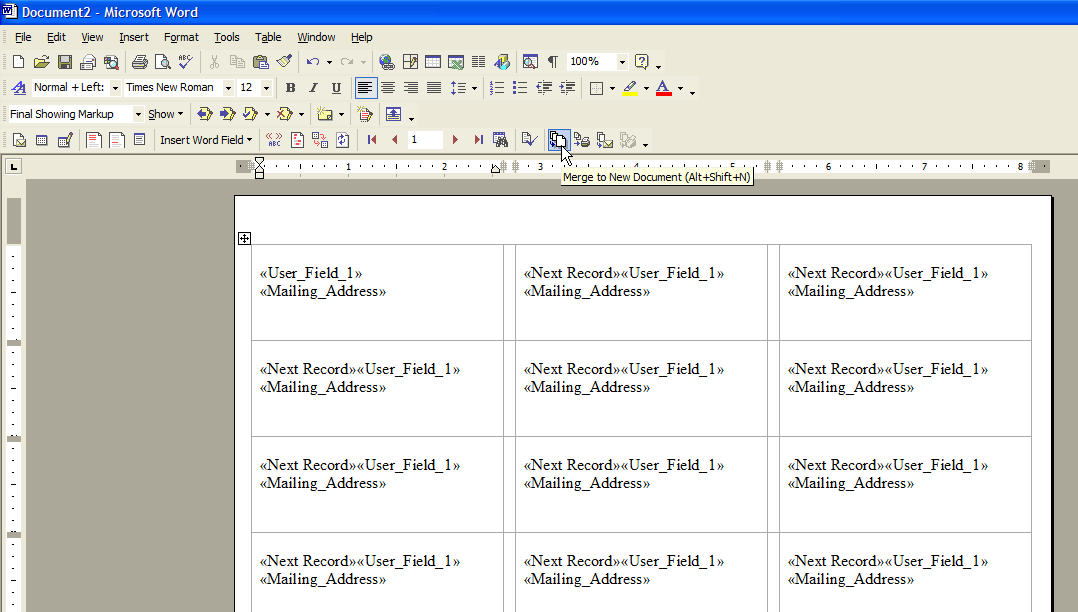1078x612 pixels.
Task: Open a file using the folder icon
Action: tap(42, 62)
